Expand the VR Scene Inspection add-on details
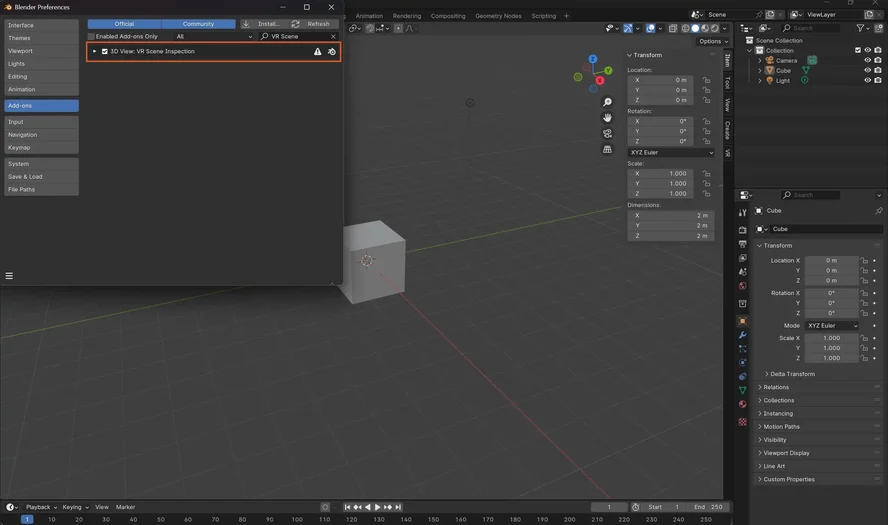This screenshot has width=888, height=525. coord(95,52)
